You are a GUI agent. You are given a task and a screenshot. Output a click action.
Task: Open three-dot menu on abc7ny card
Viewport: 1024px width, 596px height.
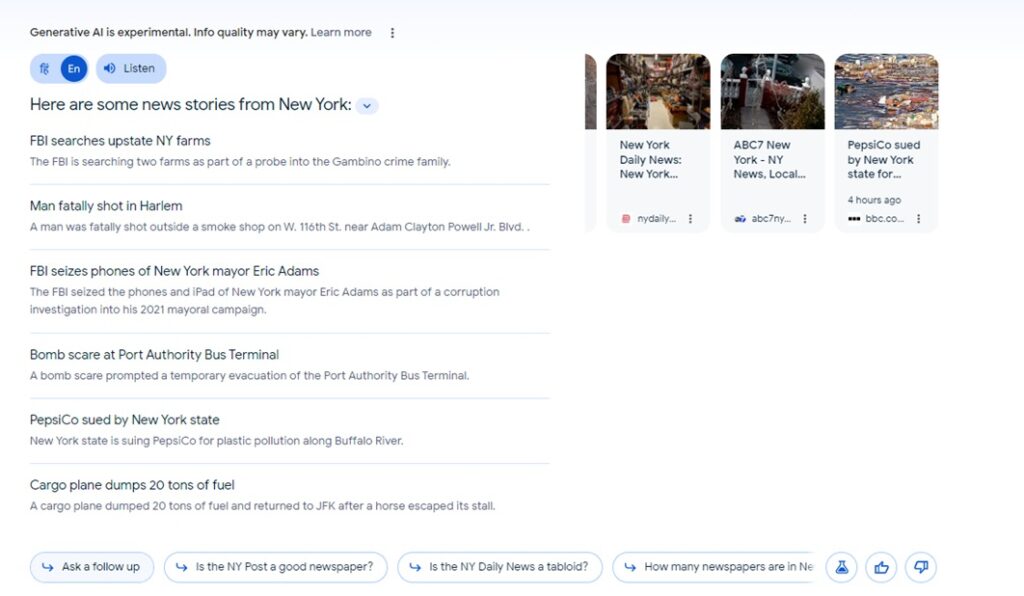[x=805, y=219]
